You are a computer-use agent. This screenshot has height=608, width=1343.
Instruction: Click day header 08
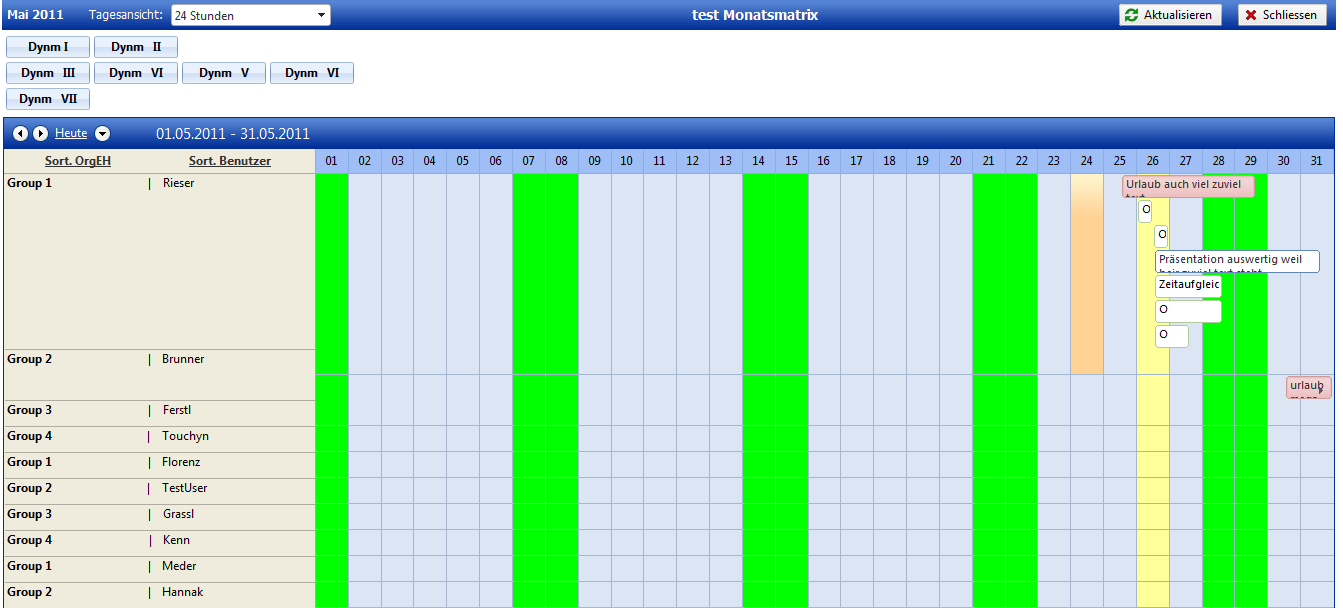tap(561, 161)
